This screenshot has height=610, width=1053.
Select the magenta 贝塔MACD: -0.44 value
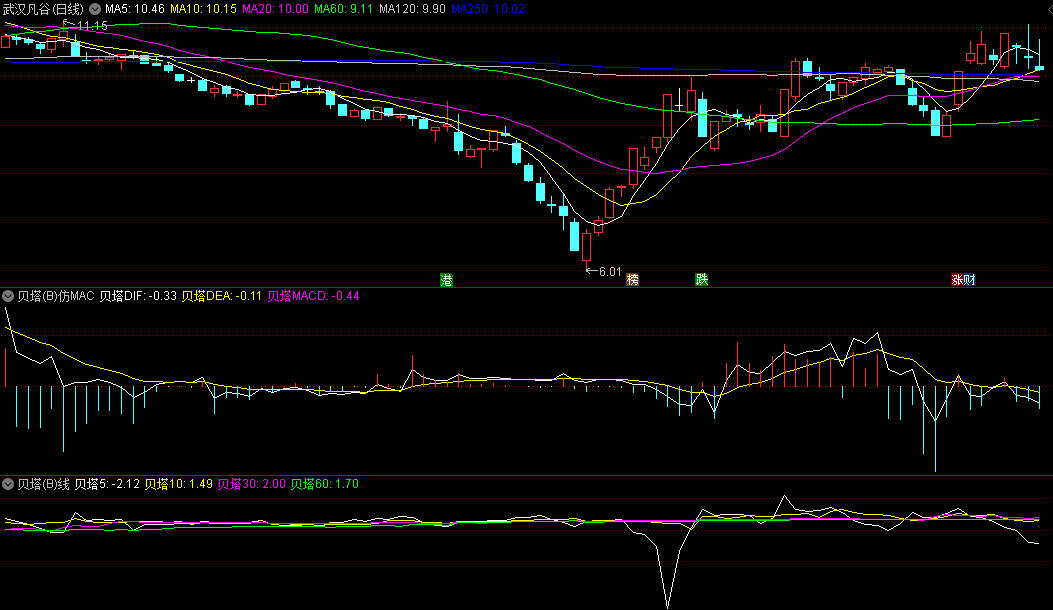point(313,296)
